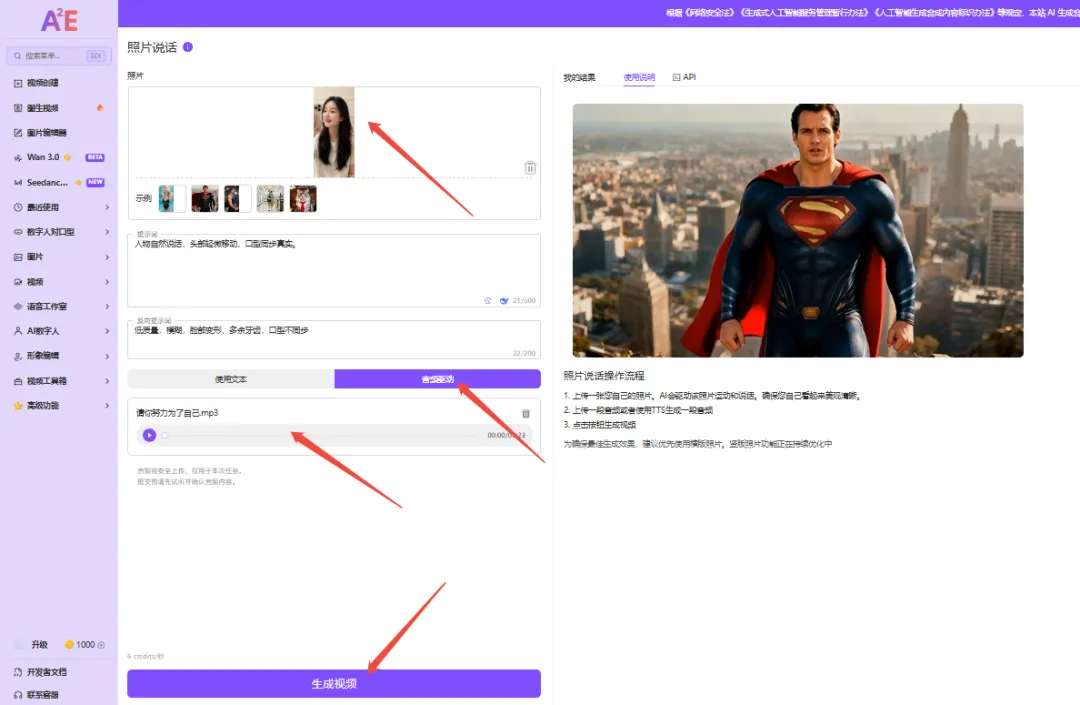Choose the first example thumbnail, woman in swimsuit
The width and height of the screenshot is (1080, 705).
pyautogui.click(x=172, y=199)
